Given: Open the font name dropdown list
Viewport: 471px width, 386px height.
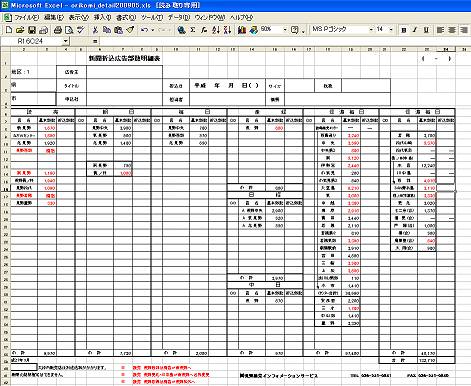Looking at the screenshot, I should tap(371, 30).
